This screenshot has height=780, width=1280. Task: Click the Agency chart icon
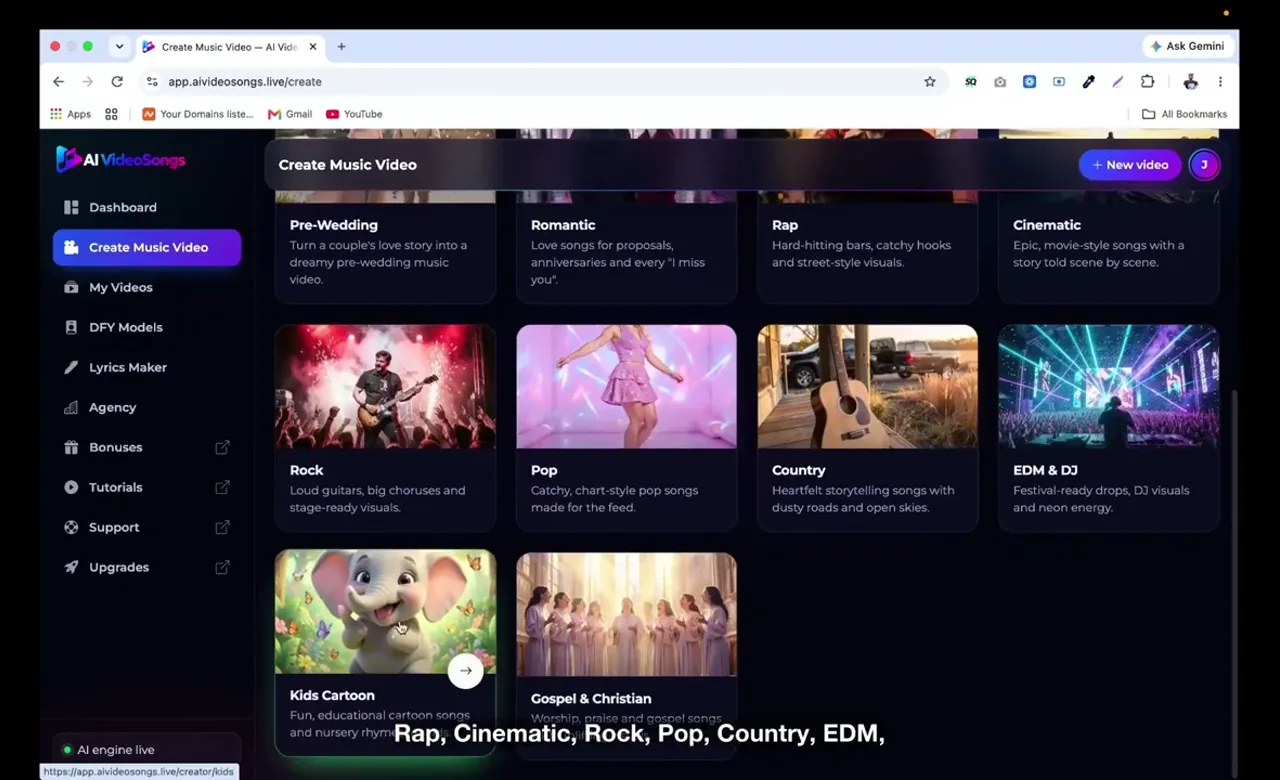coord(71,407)
